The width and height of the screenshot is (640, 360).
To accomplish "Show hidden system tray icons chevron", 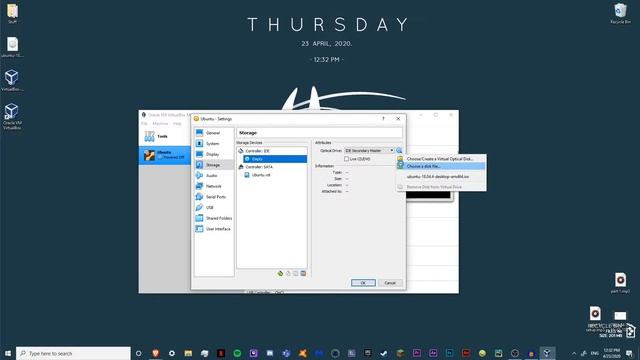I will (x=574, y=353).
